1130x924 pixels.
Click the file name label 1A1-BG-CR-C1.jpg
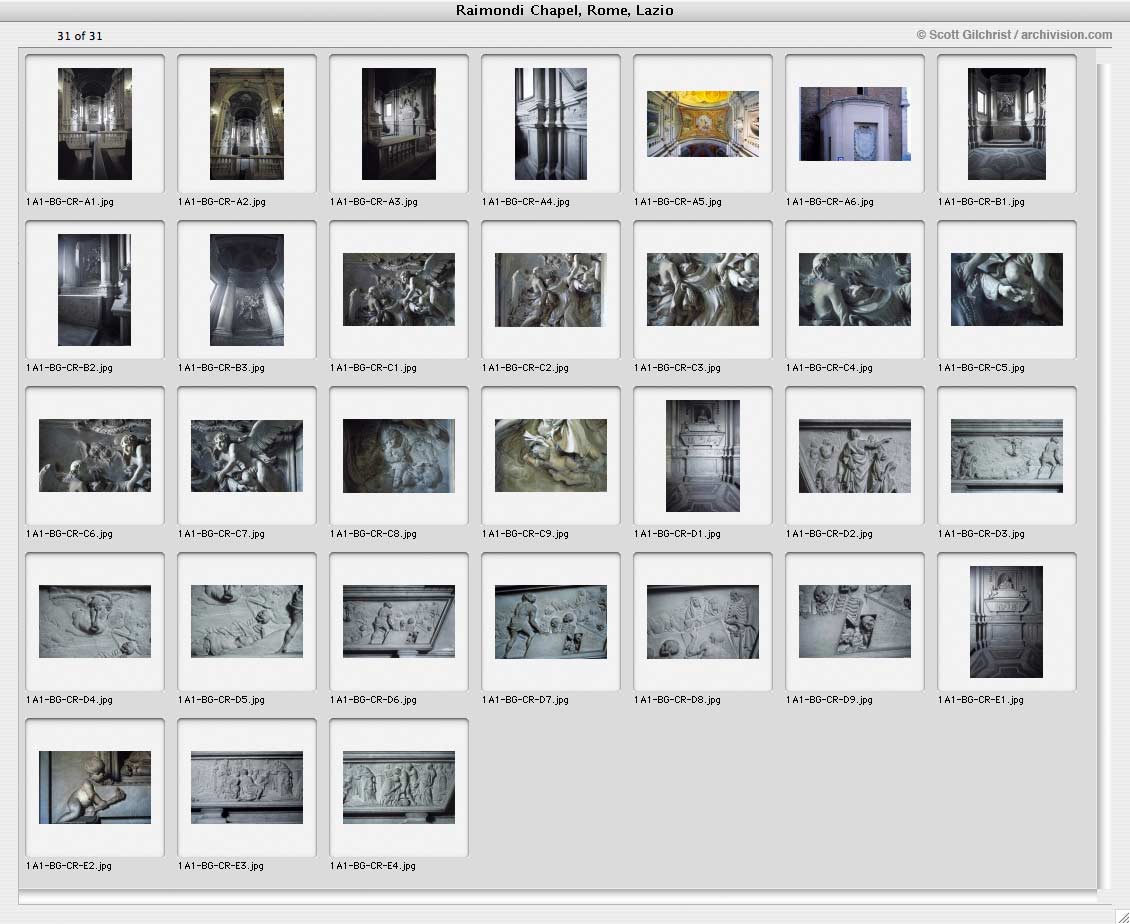pyautogui.click(x=373, y=368)
